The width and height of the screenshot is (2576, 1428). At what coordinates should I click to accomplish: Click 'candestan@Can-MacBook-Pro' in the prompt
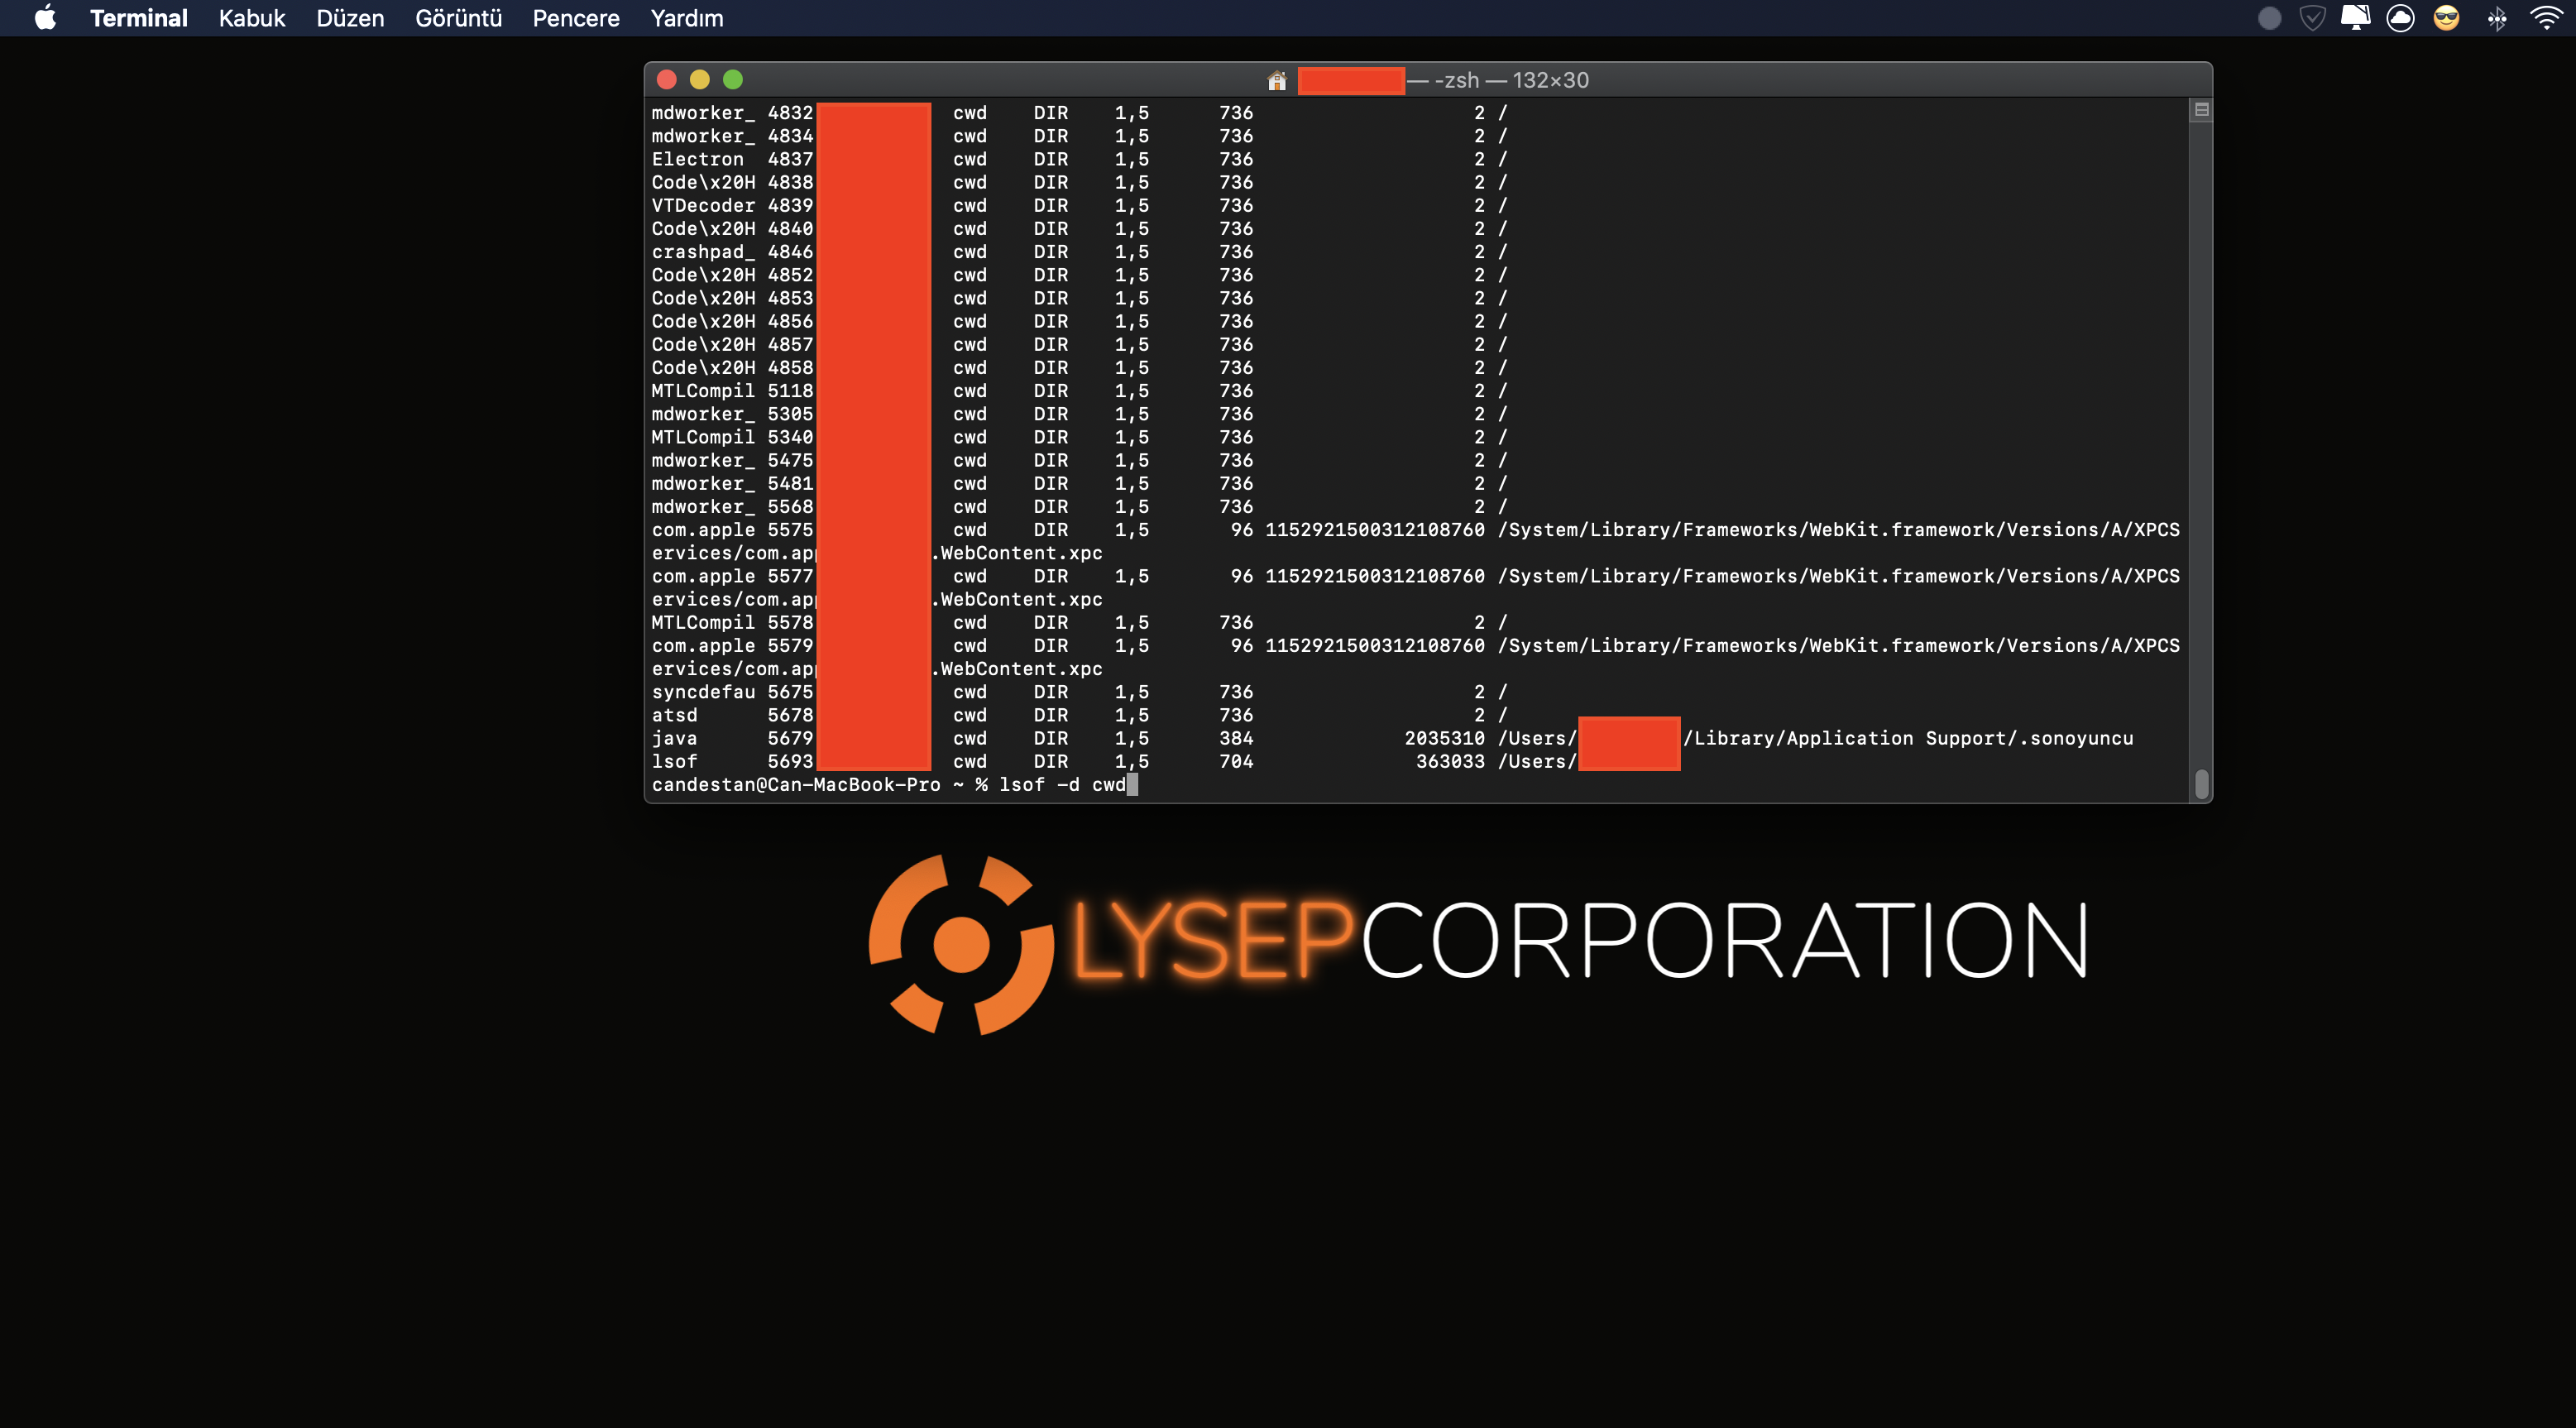pyautogui.click(x=796, y=785)
